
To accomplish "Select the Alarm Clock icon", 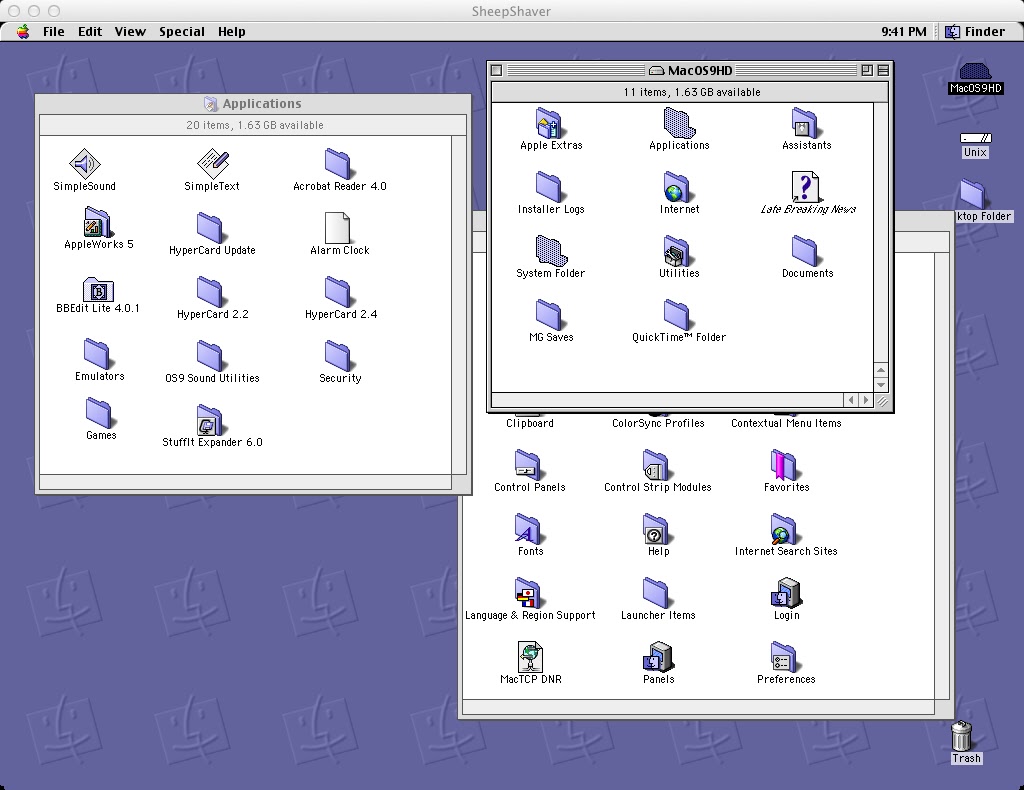I will 338,229.
